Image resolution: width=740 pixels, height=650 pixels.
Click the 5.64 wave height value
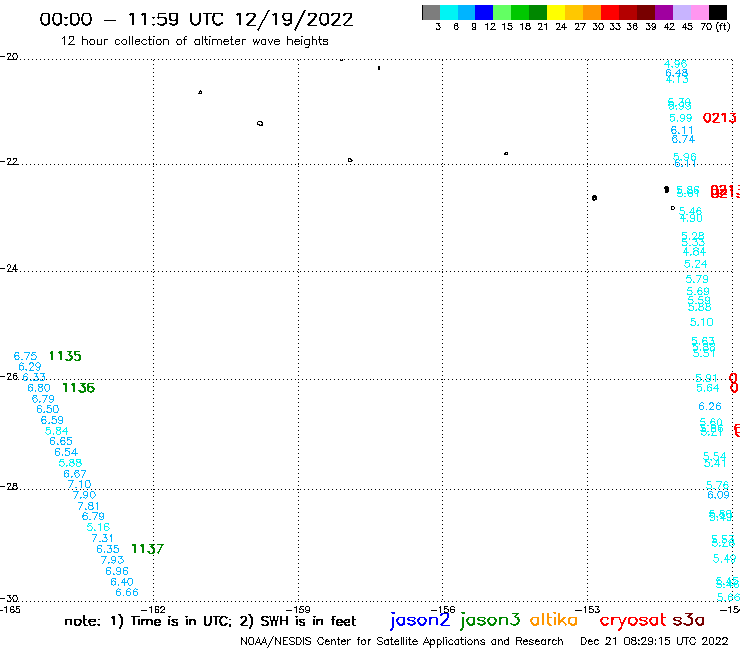708,388
